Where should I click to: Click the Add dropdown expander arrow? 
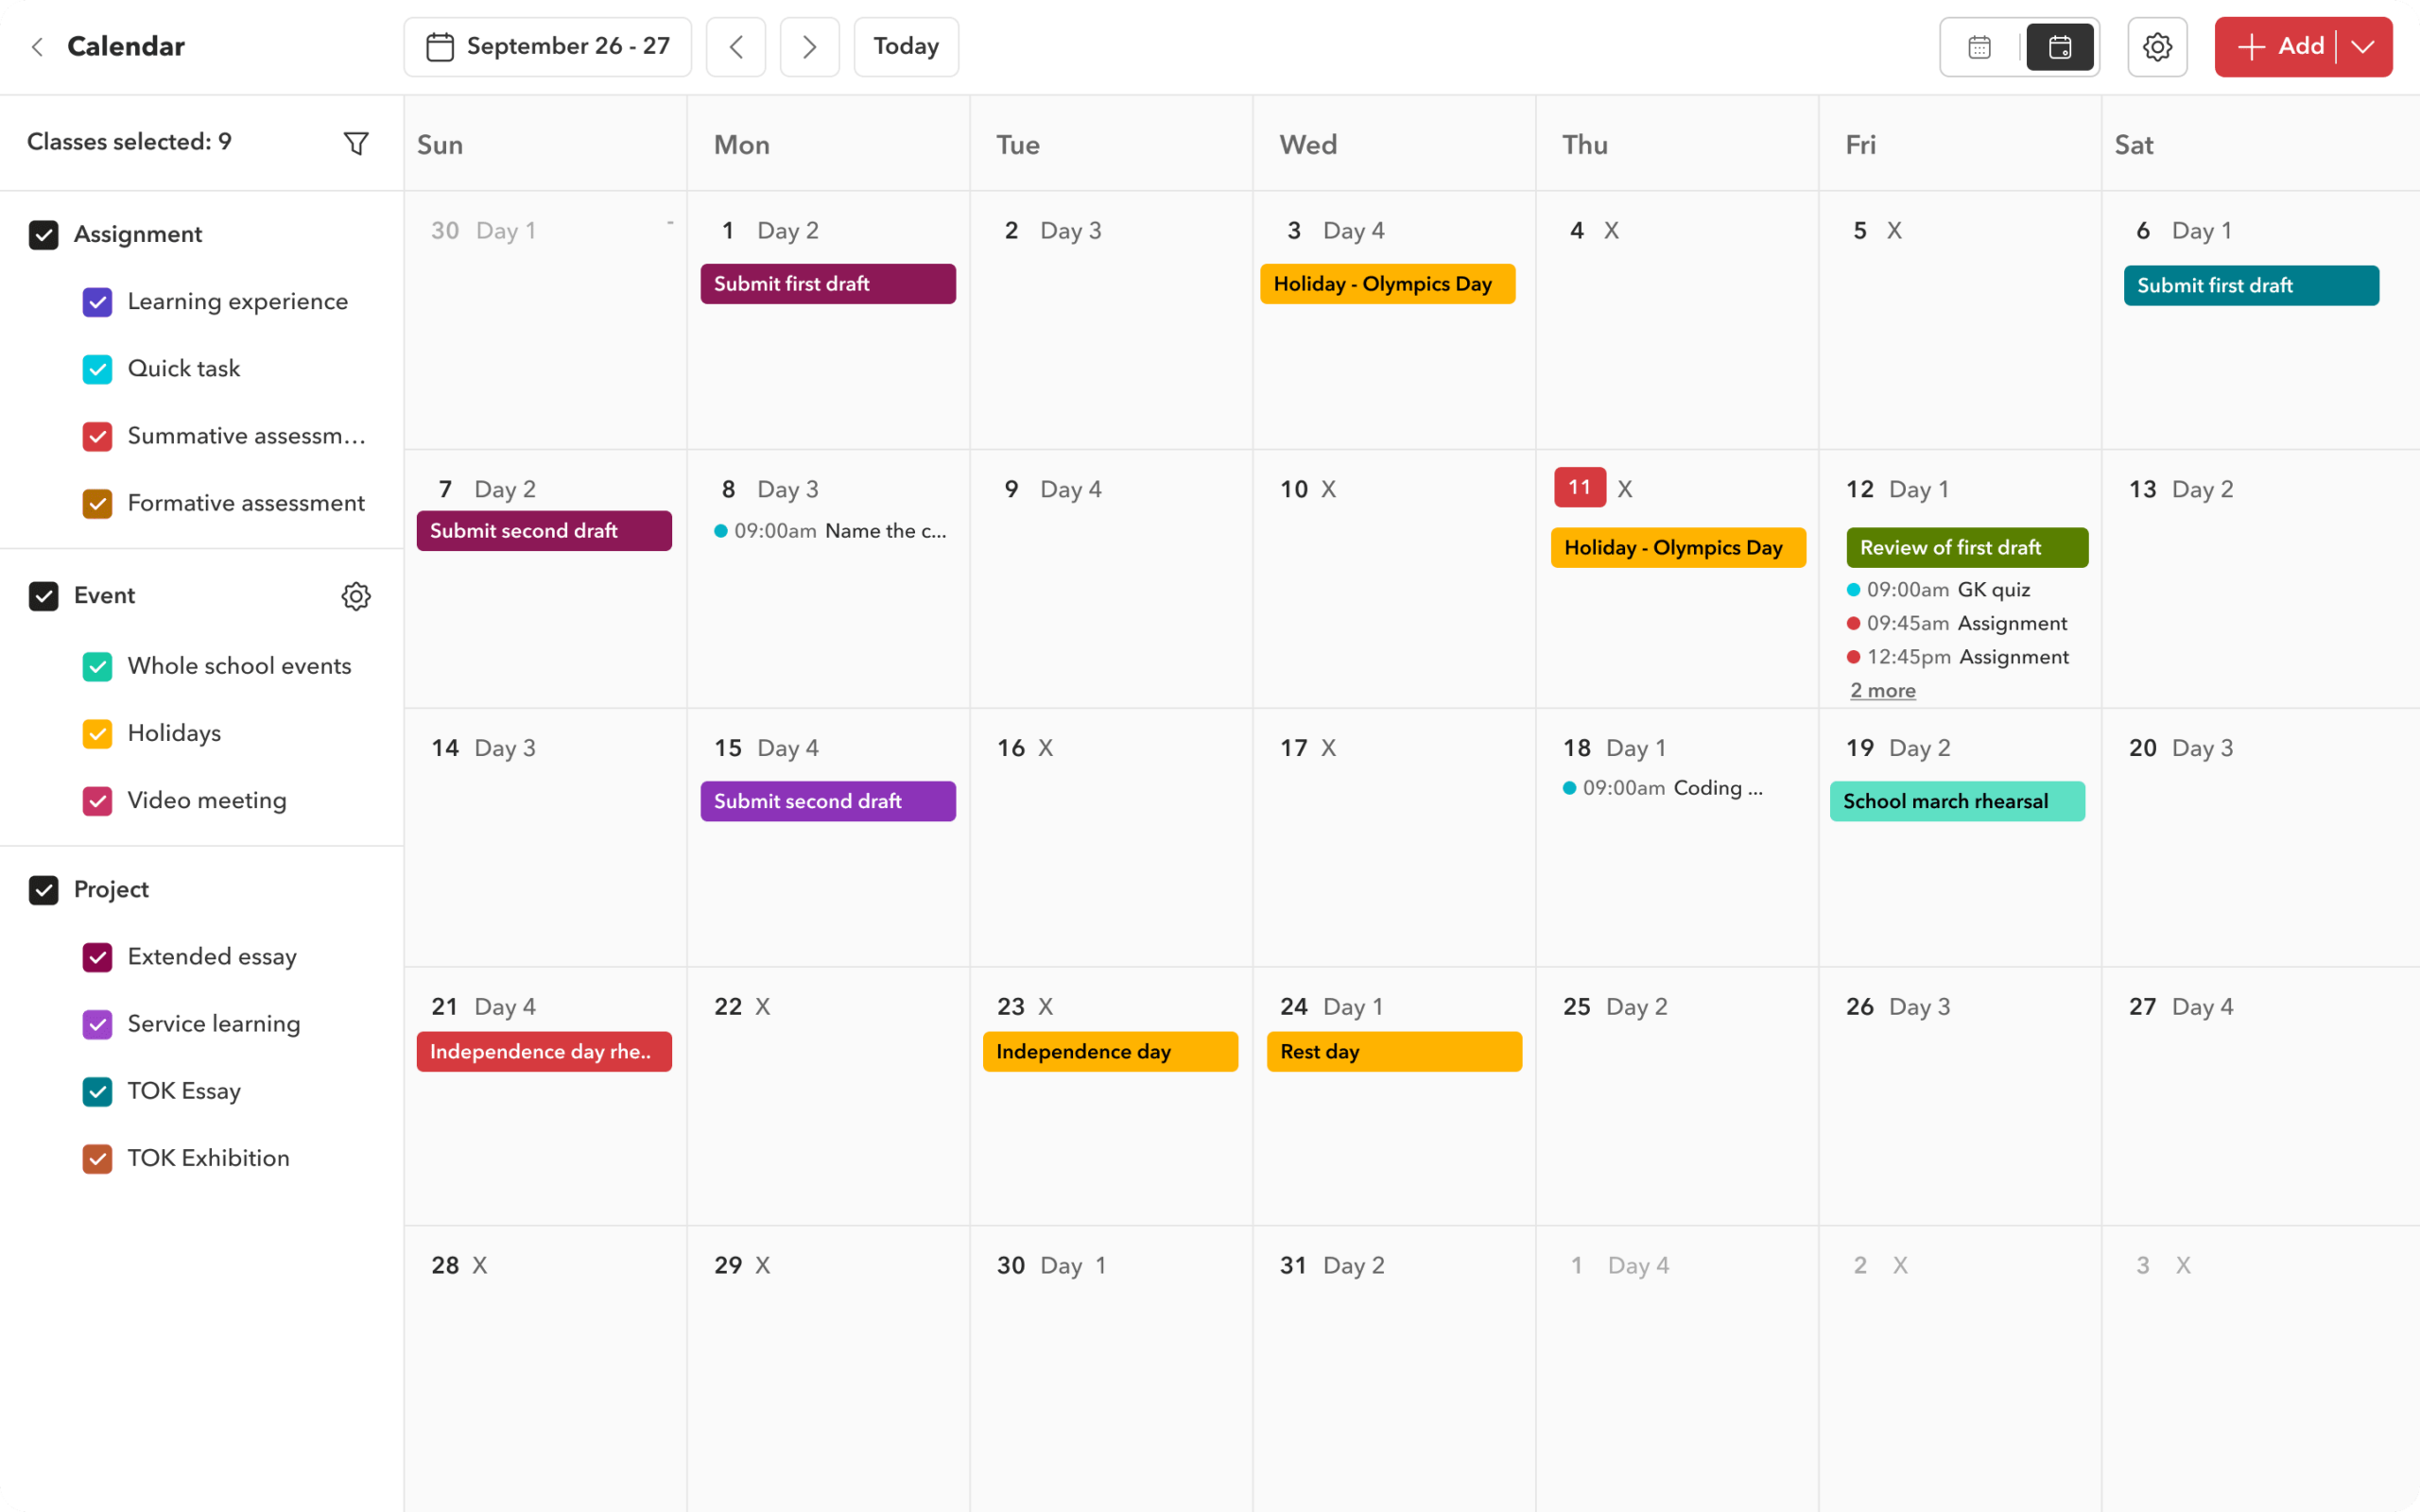(2364, 47)
